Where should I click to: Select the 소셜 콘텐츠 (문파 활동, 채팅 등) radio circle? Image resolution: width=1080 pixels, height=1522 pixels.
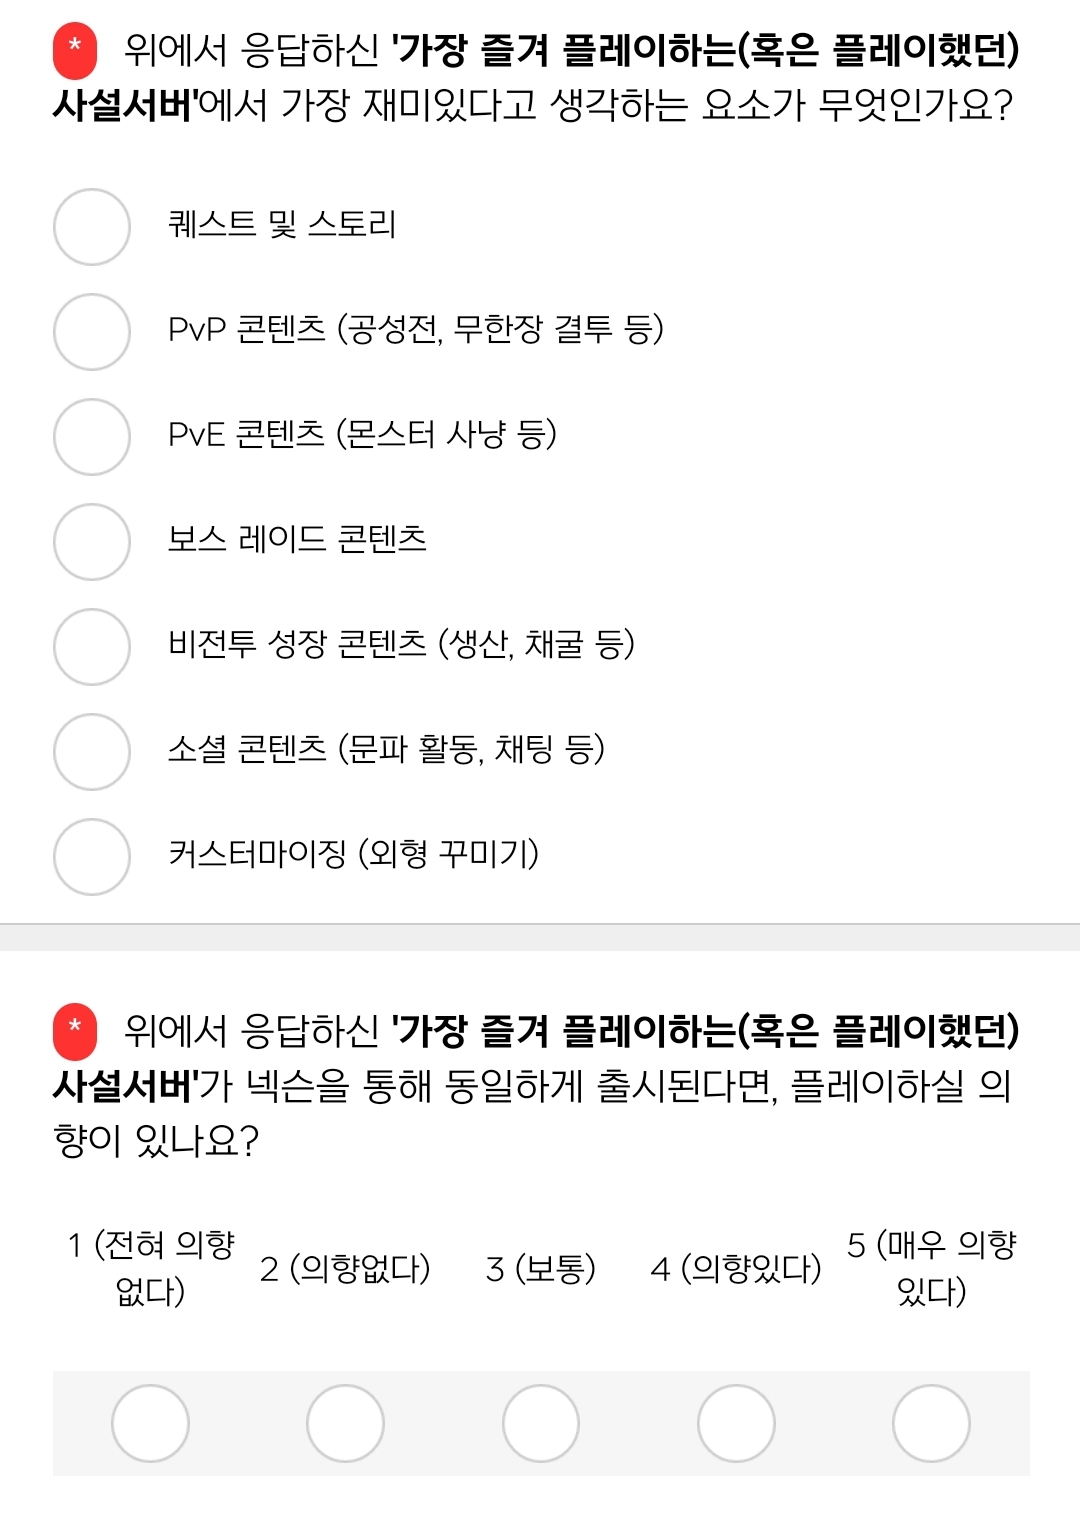click(x=92, y=752)
